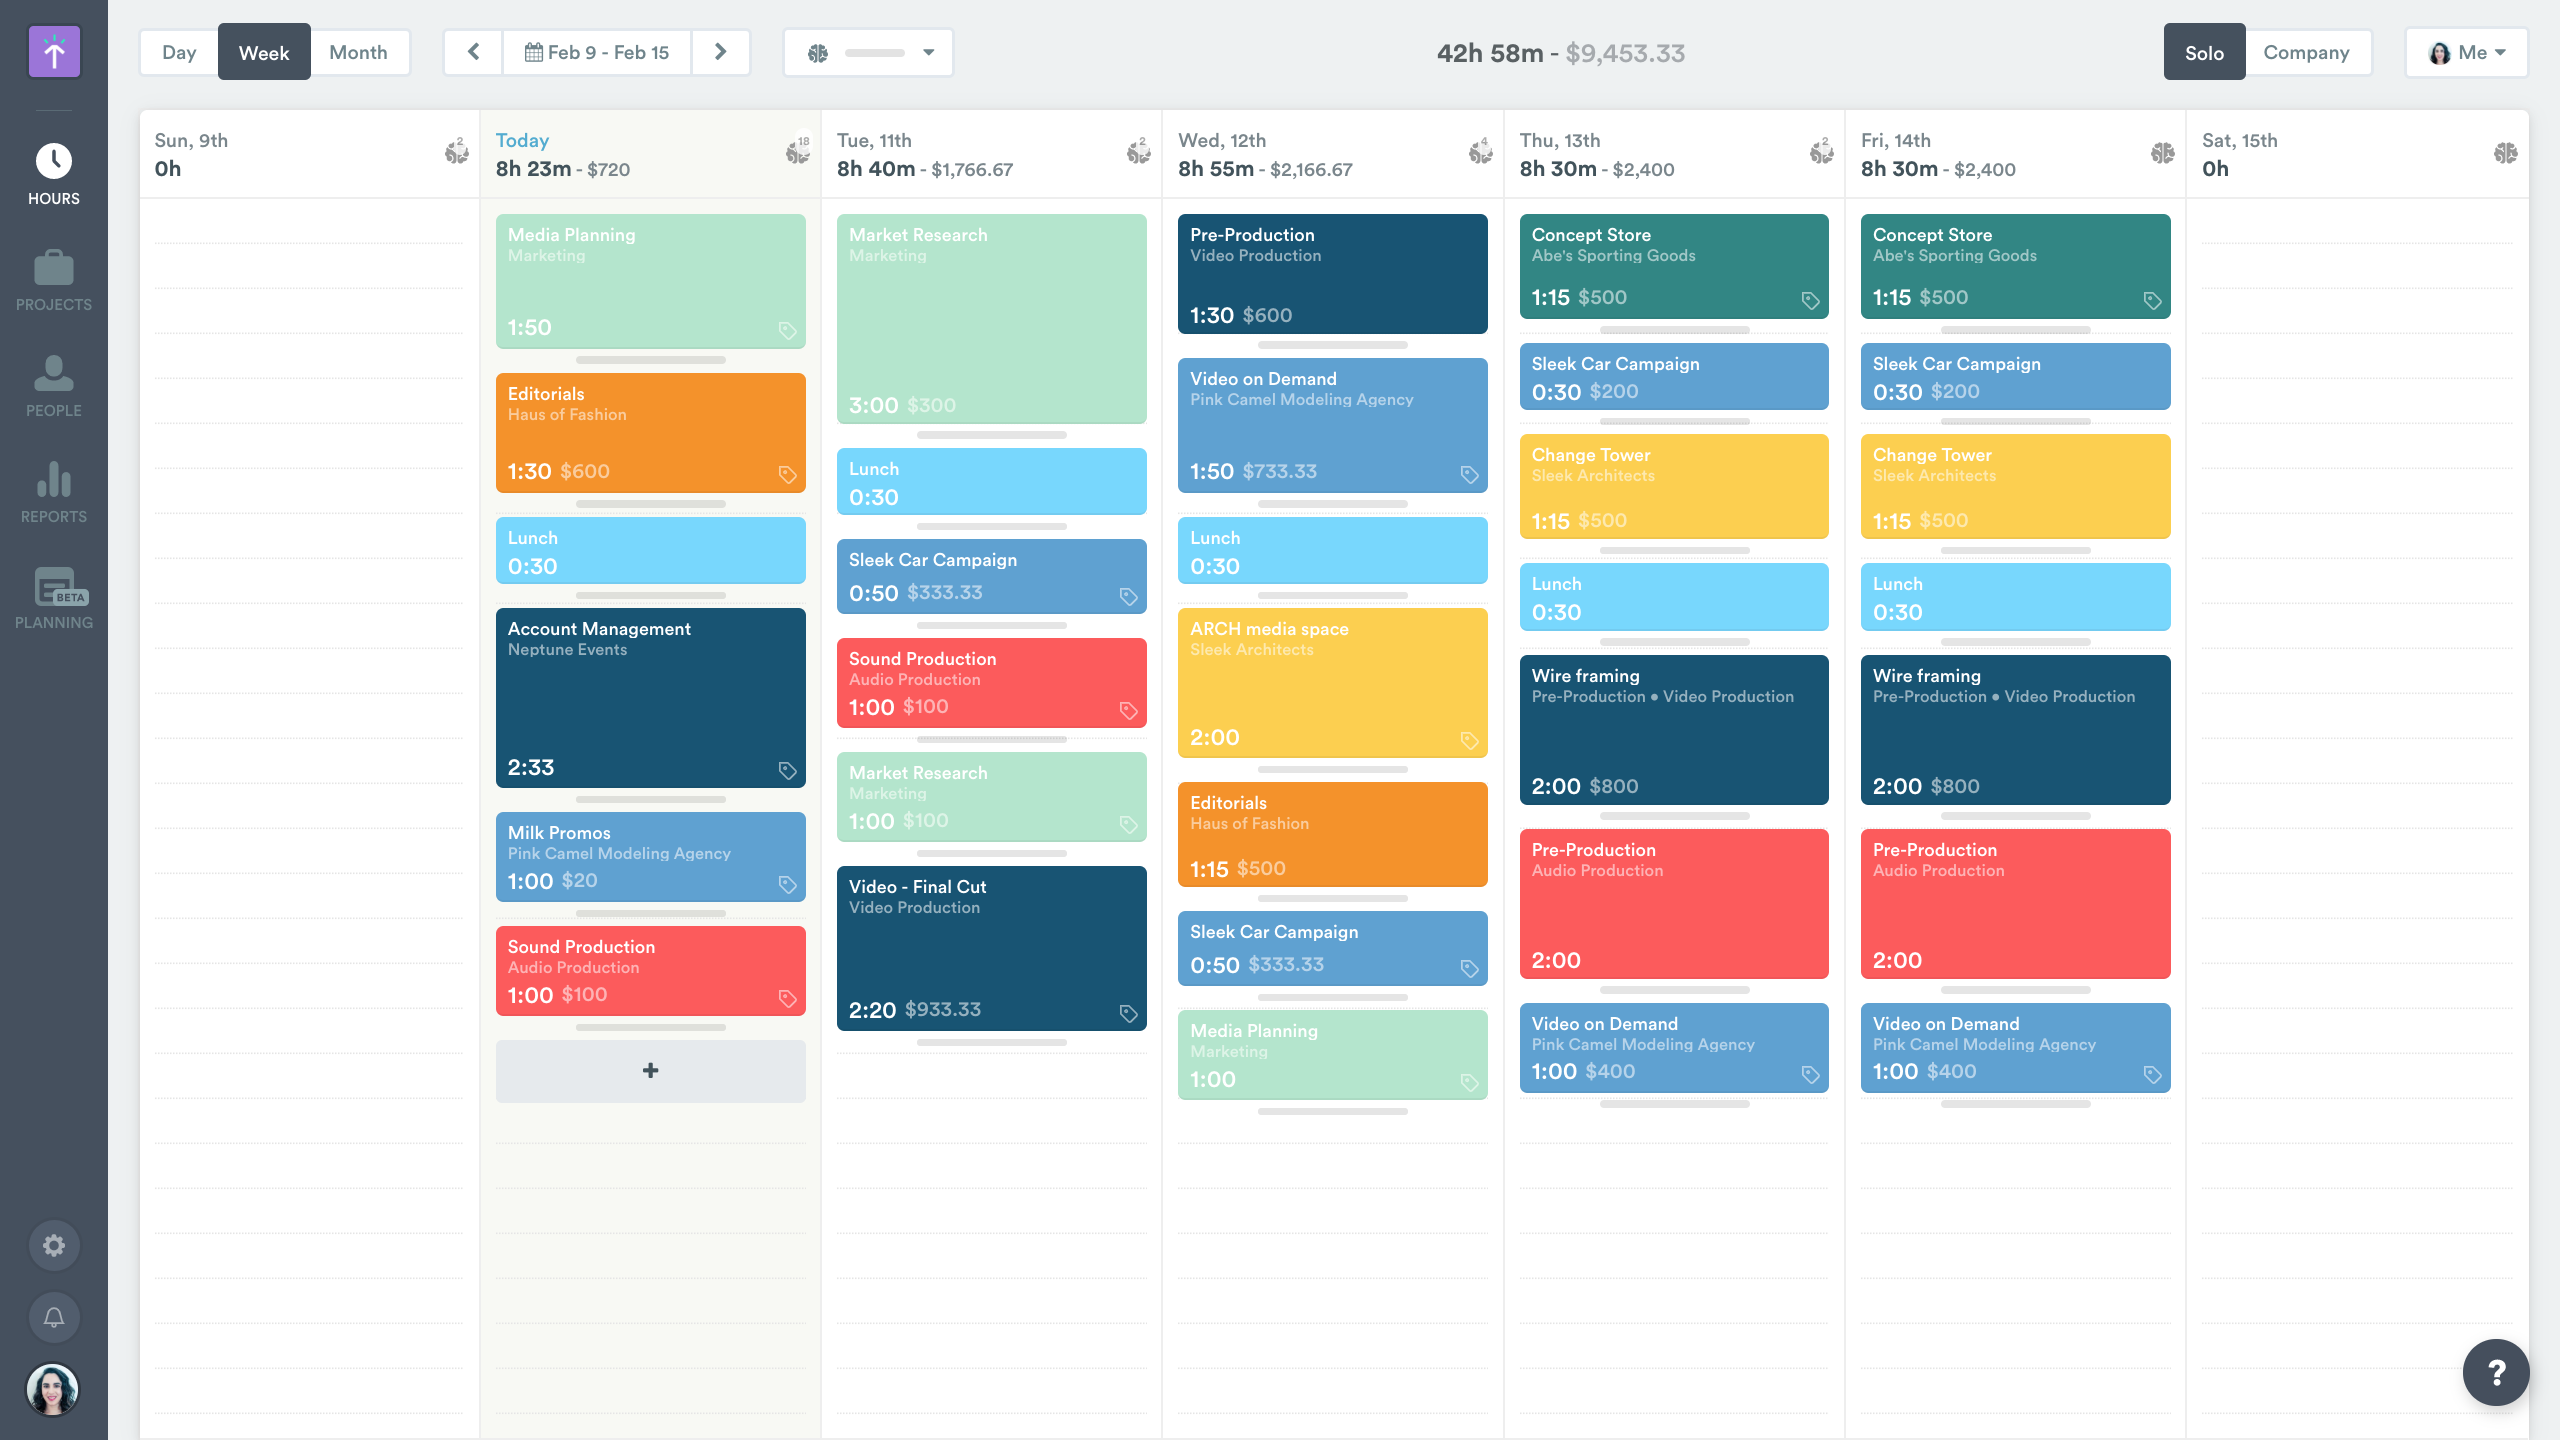This screenshot has width=2560, height=1440.
Task: Switch to Solo view
Action: pos(2204,52)
